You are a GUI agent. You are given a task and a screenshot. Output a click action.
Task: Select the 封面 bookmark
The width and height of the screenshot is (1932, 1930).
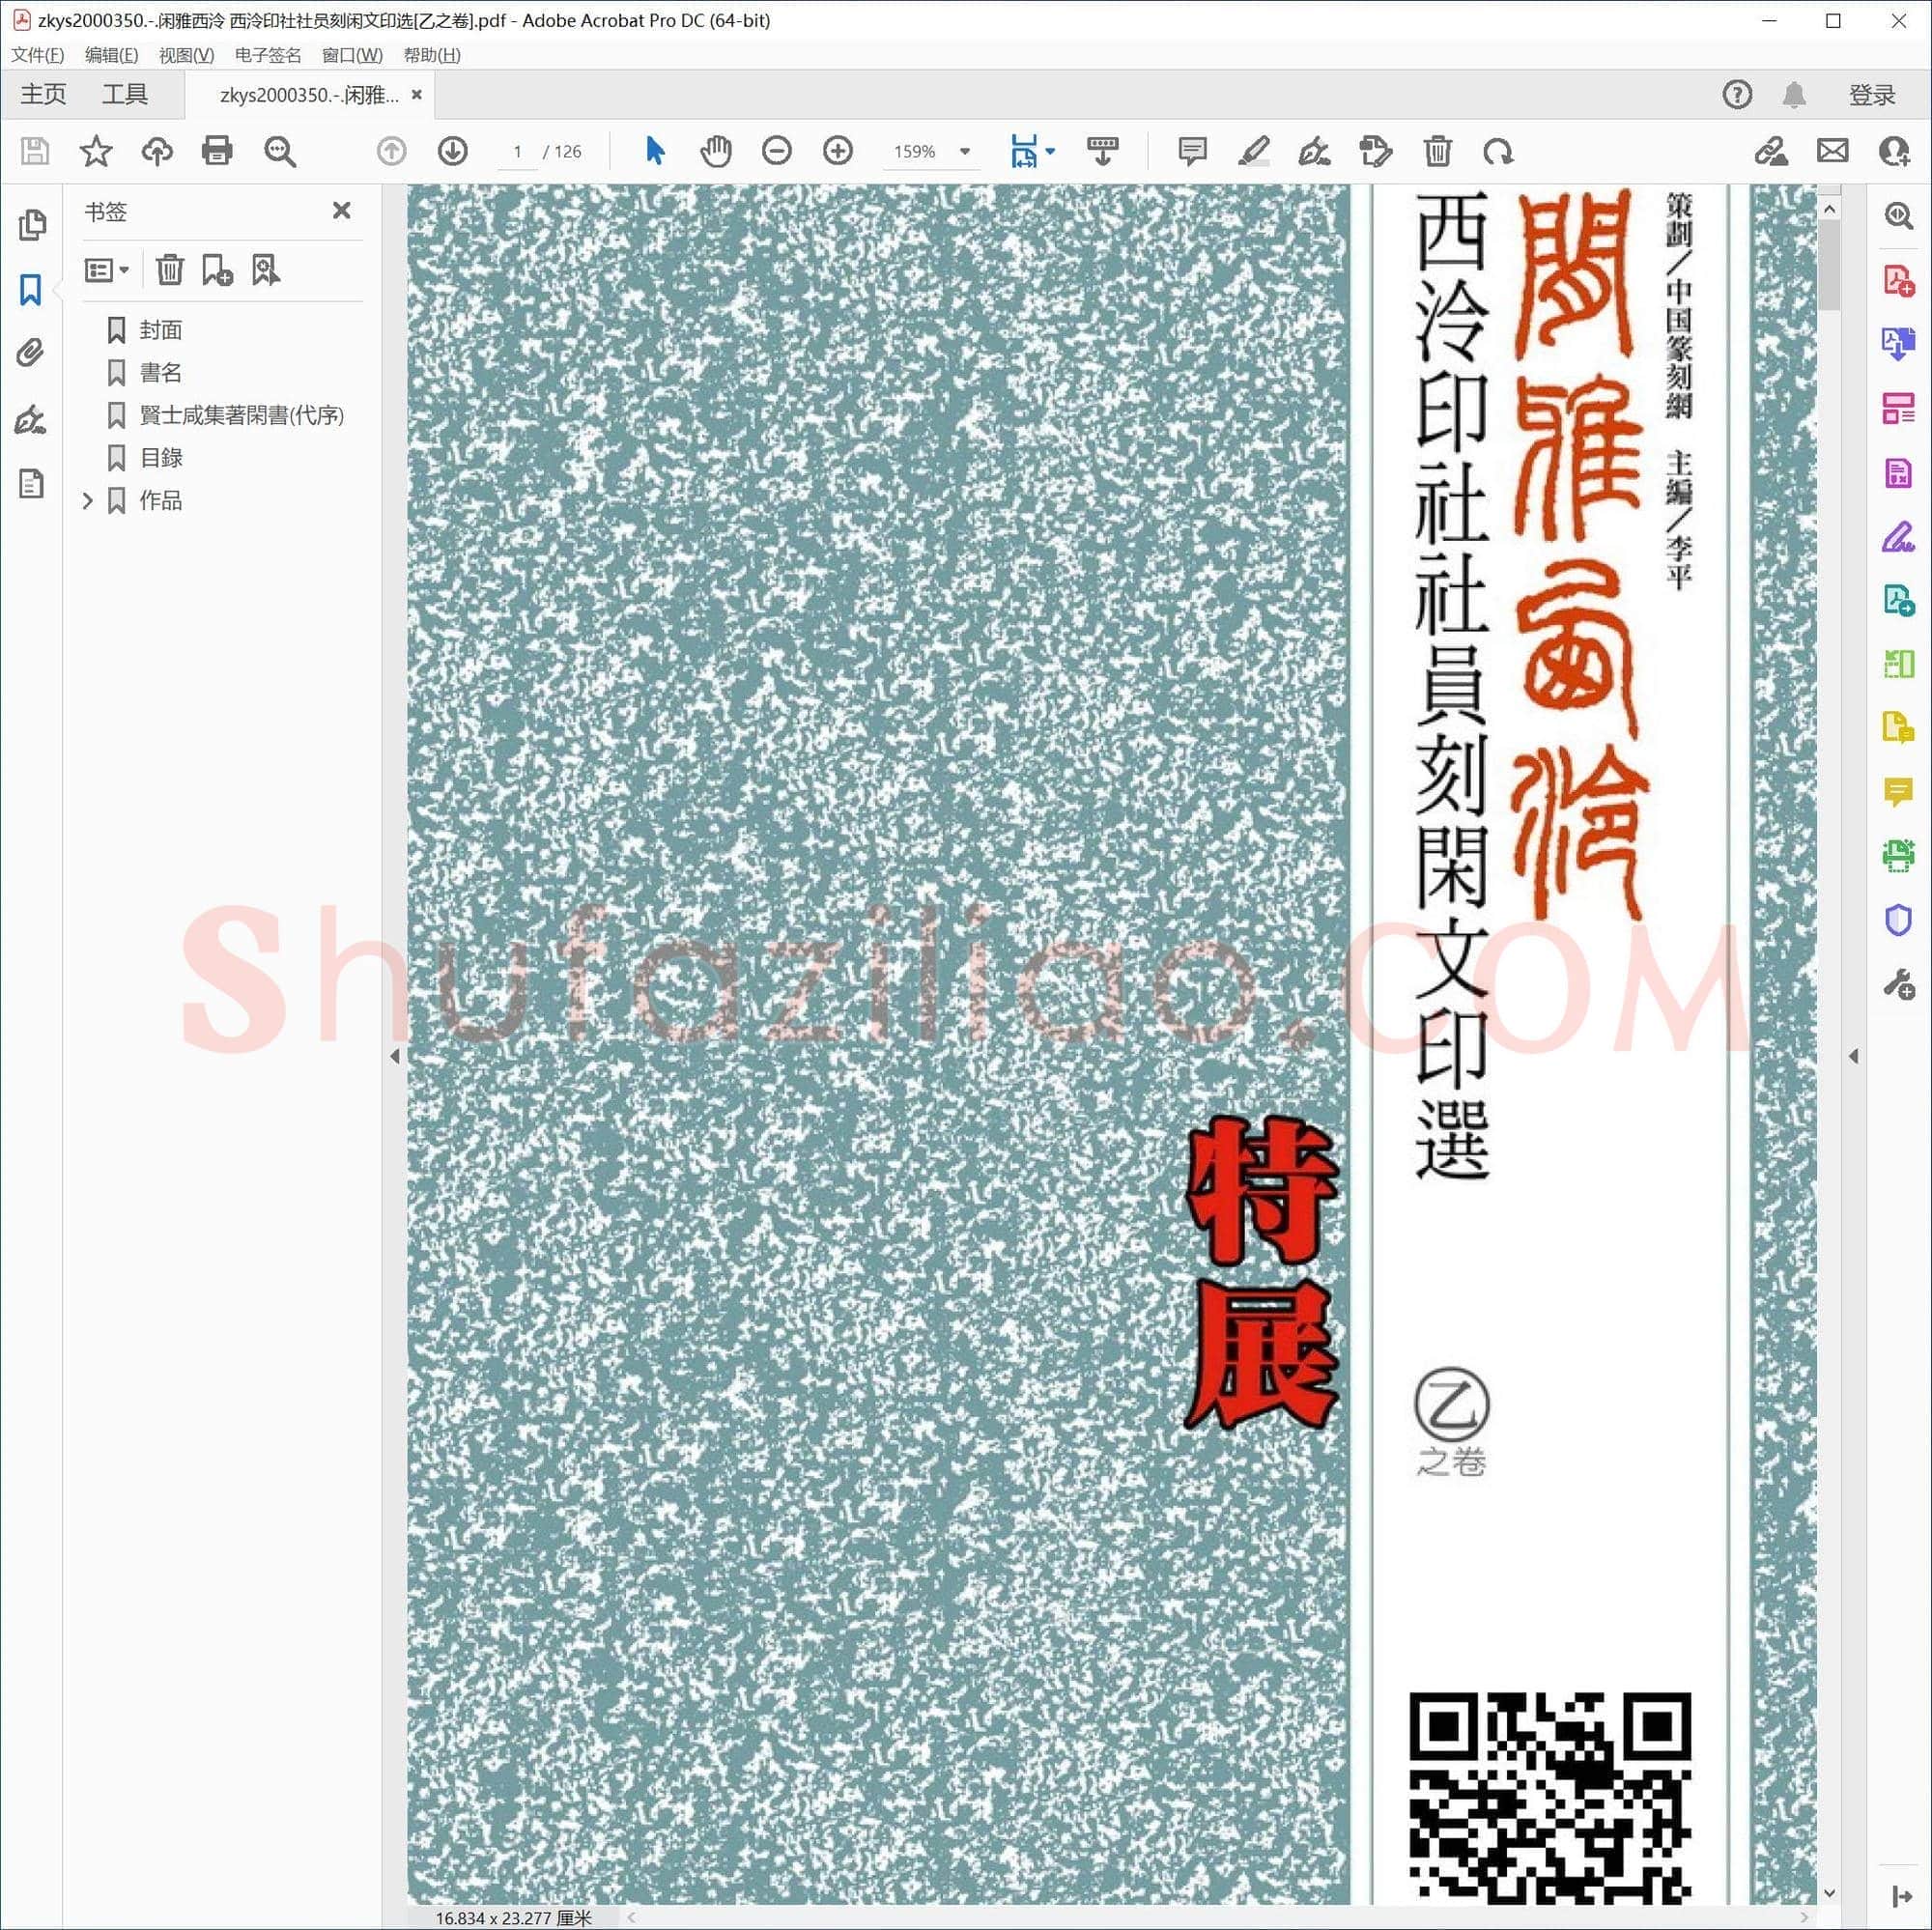[x=161, y=330]
